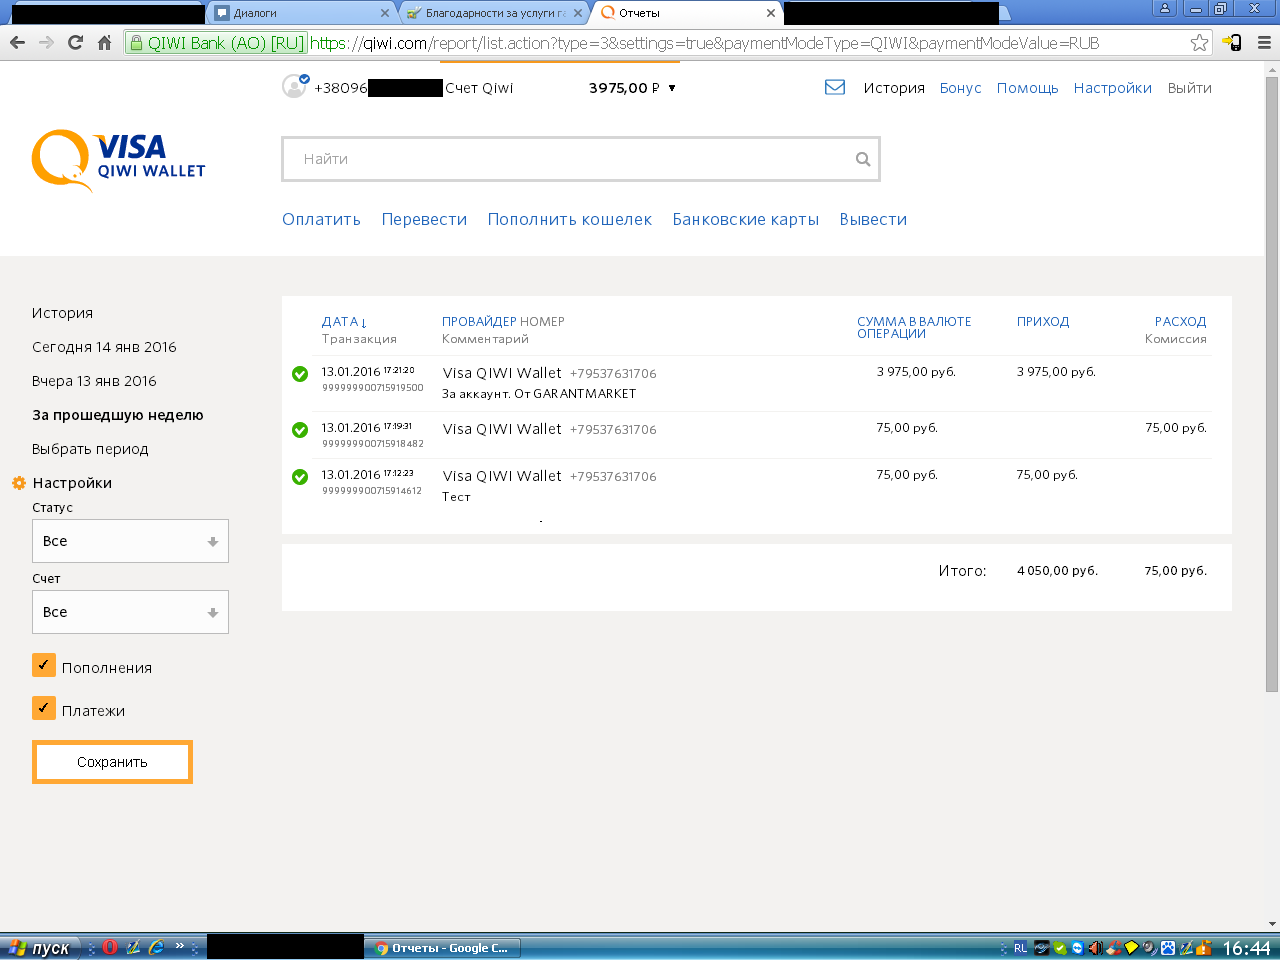Click green status check of Тест transaction
The width and height of the screenshot is (1280, 960).
(x=300, y=477)
